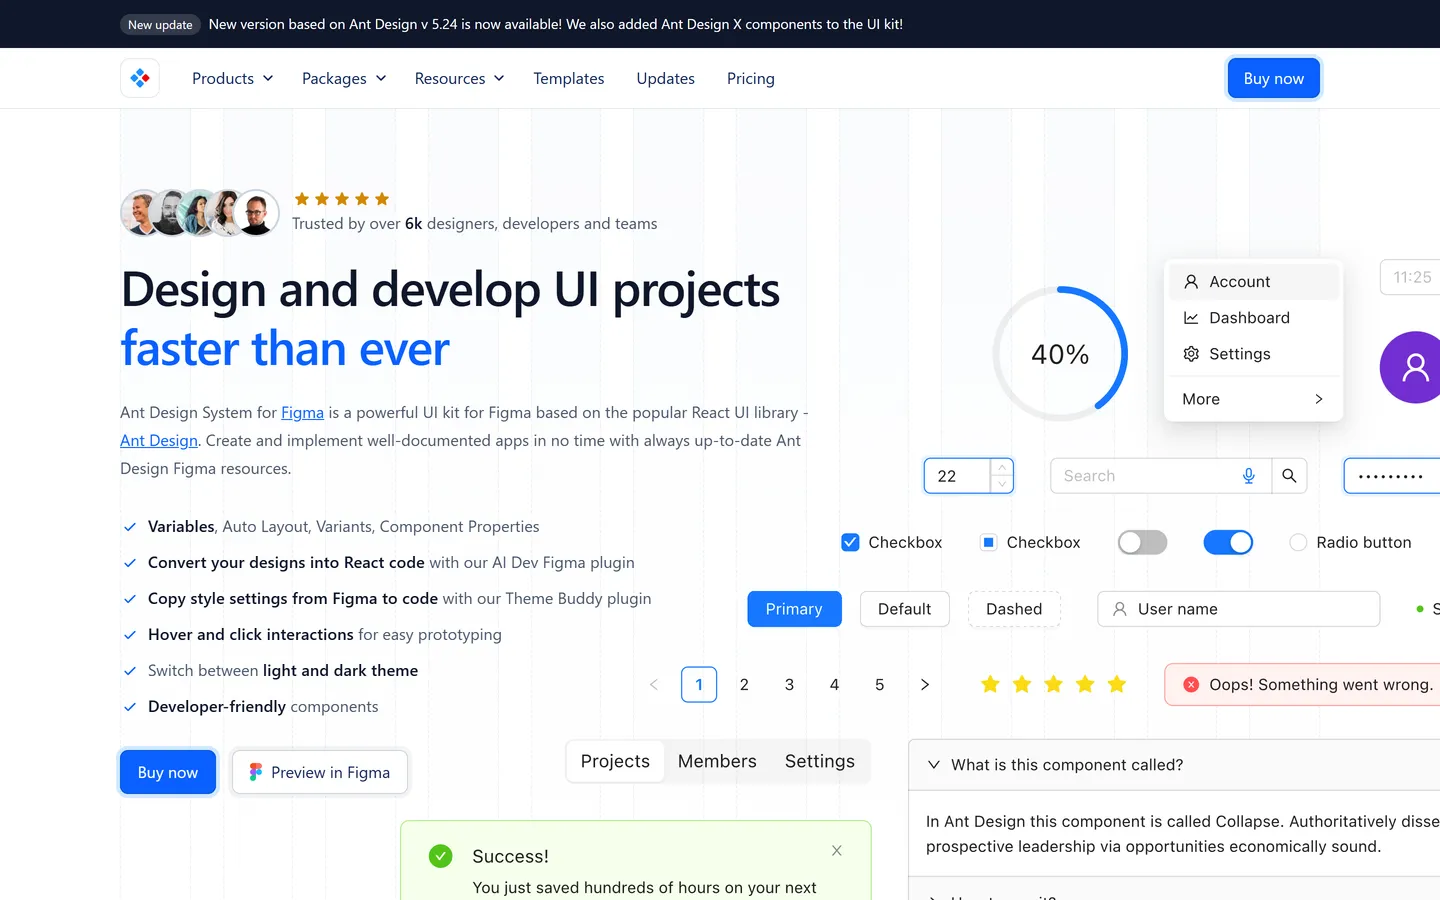Open Updates in the navigation bar
1440x900 pixels.
665,78
